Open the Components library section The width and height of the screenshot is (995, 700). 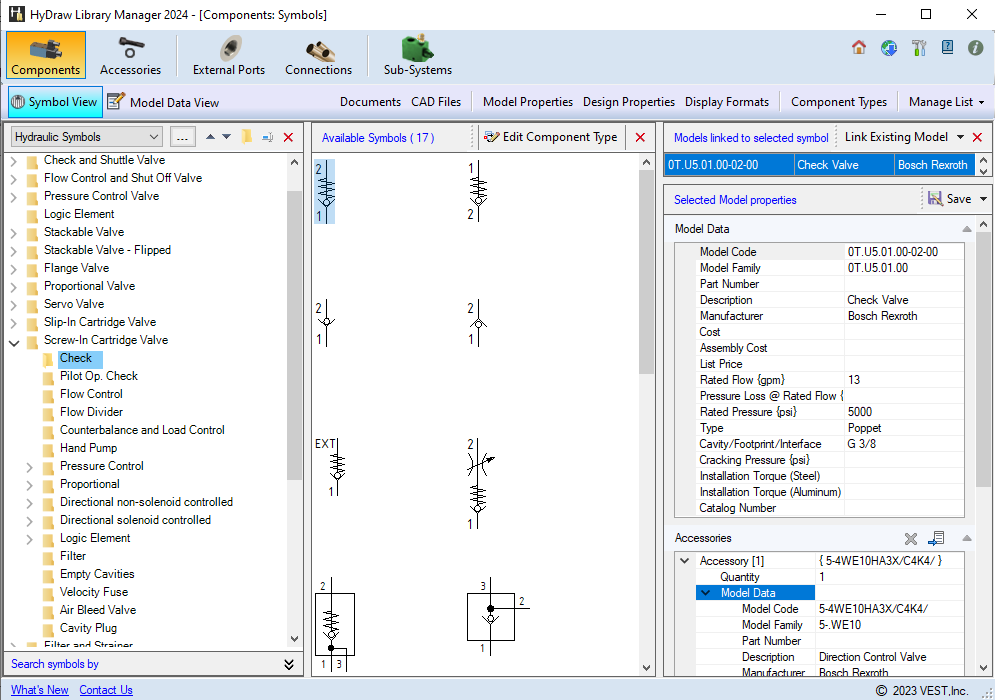(45, 56)
